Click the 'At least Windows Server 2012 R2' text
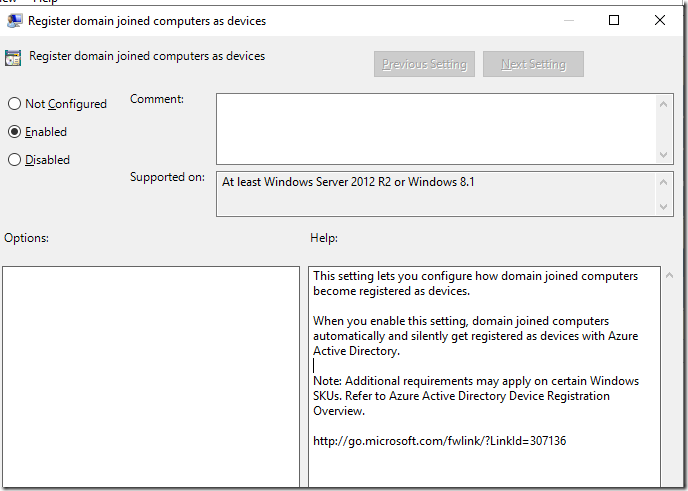 click(348, 182)
